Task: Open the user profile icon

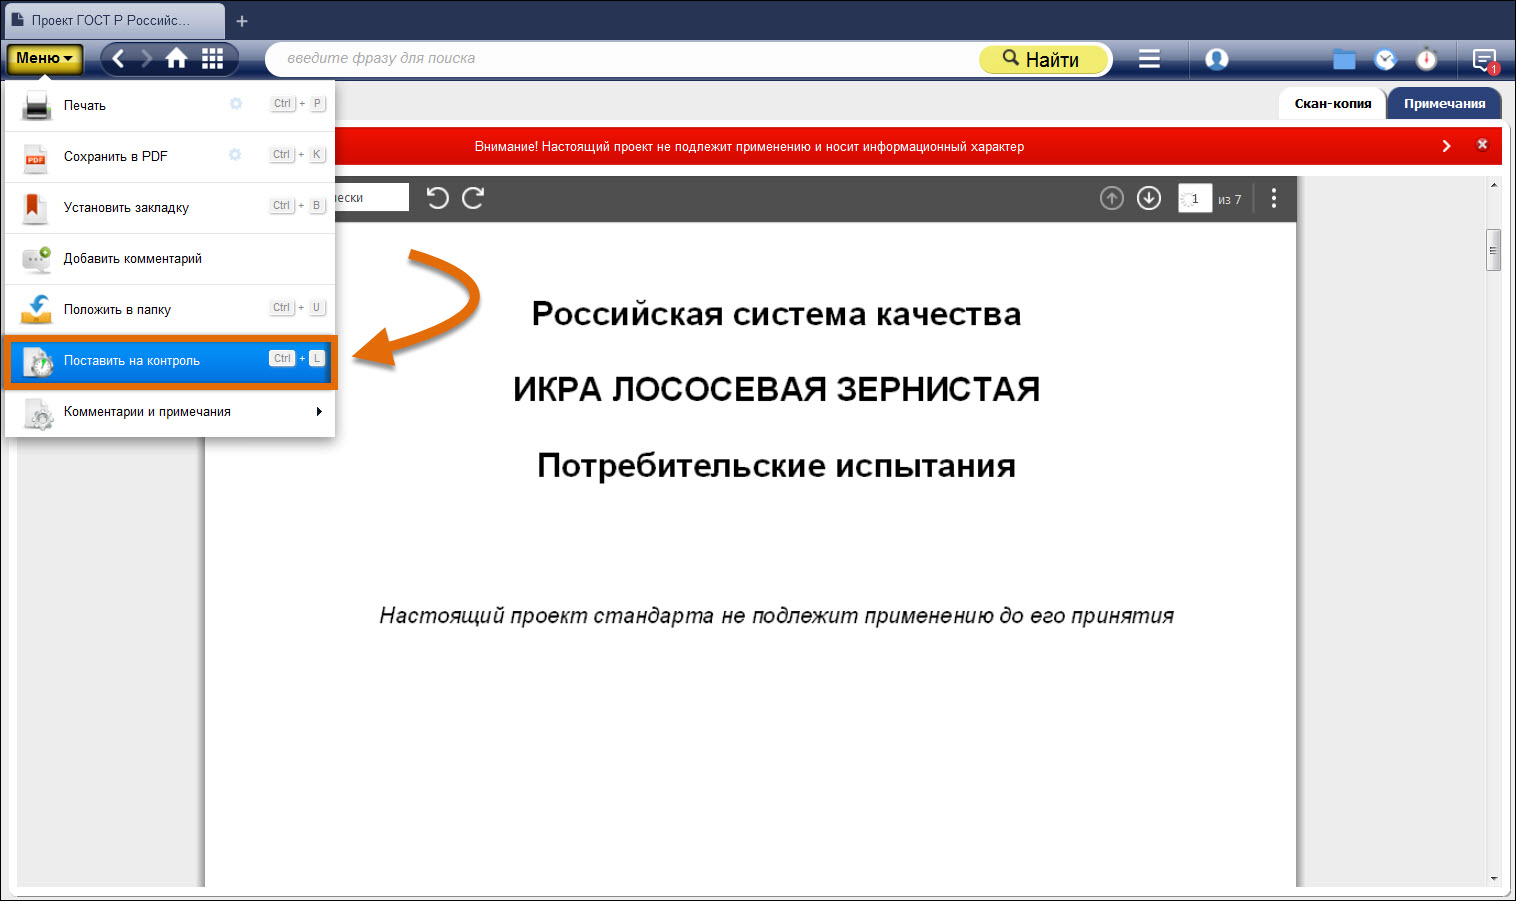Action: click(x=1217, y=59)
